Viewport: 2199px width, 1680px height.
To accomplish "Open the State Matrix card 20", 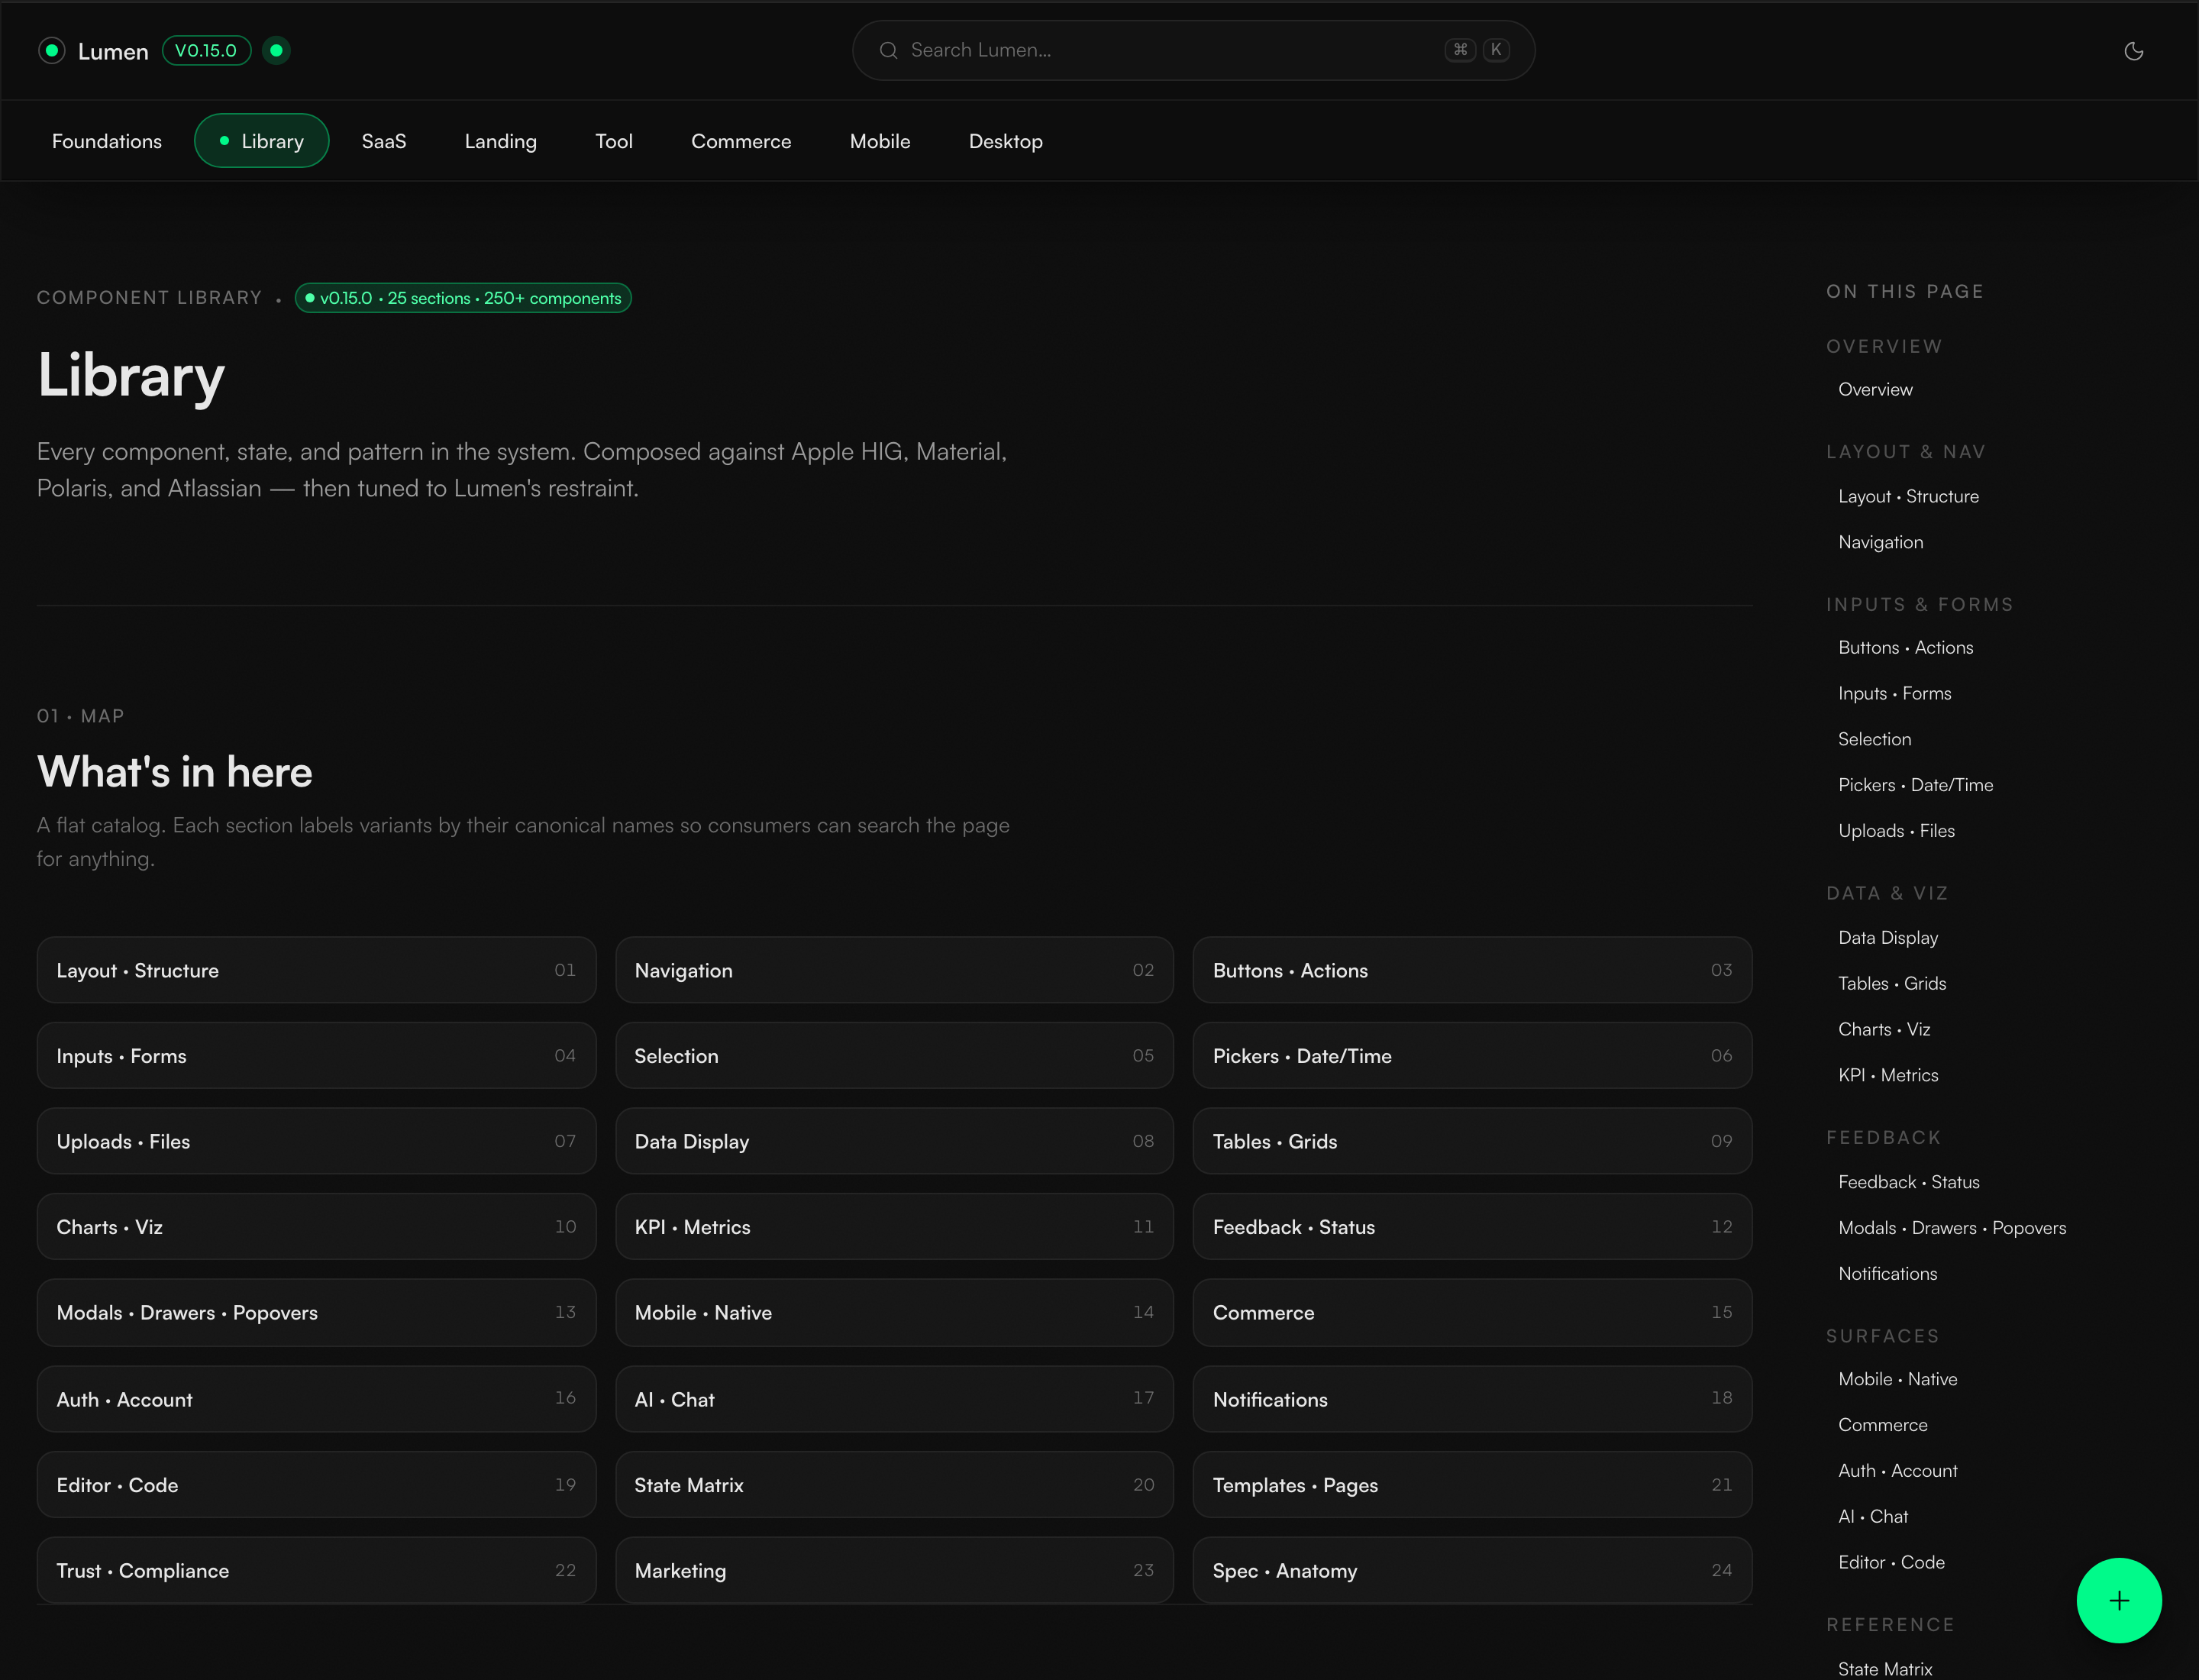I will coord(894,1485).
